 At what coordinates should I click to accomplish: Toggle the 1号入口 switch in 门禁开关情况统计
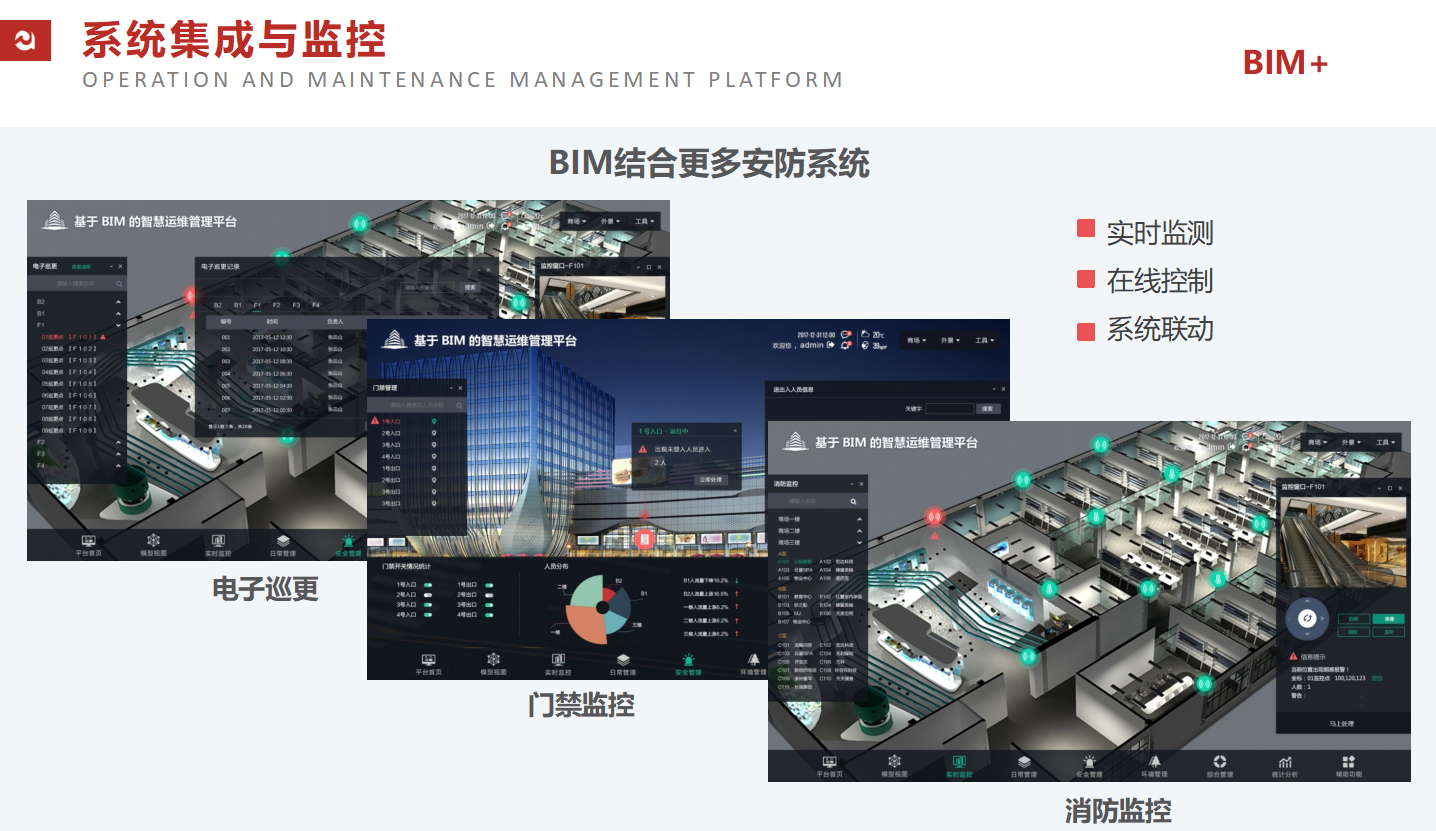(428, 584)
